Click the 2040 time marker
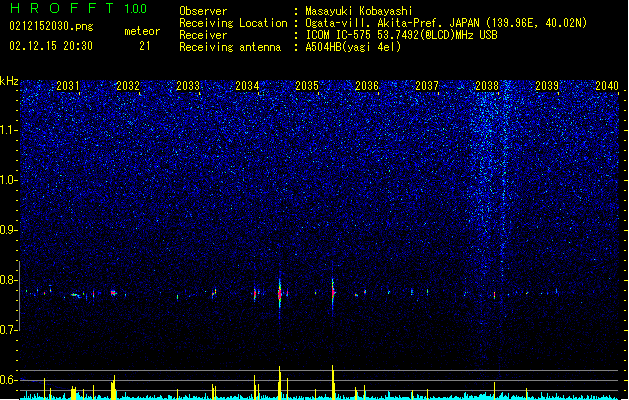Viewport: 629px width, 400px height. [x=607, y=86]
